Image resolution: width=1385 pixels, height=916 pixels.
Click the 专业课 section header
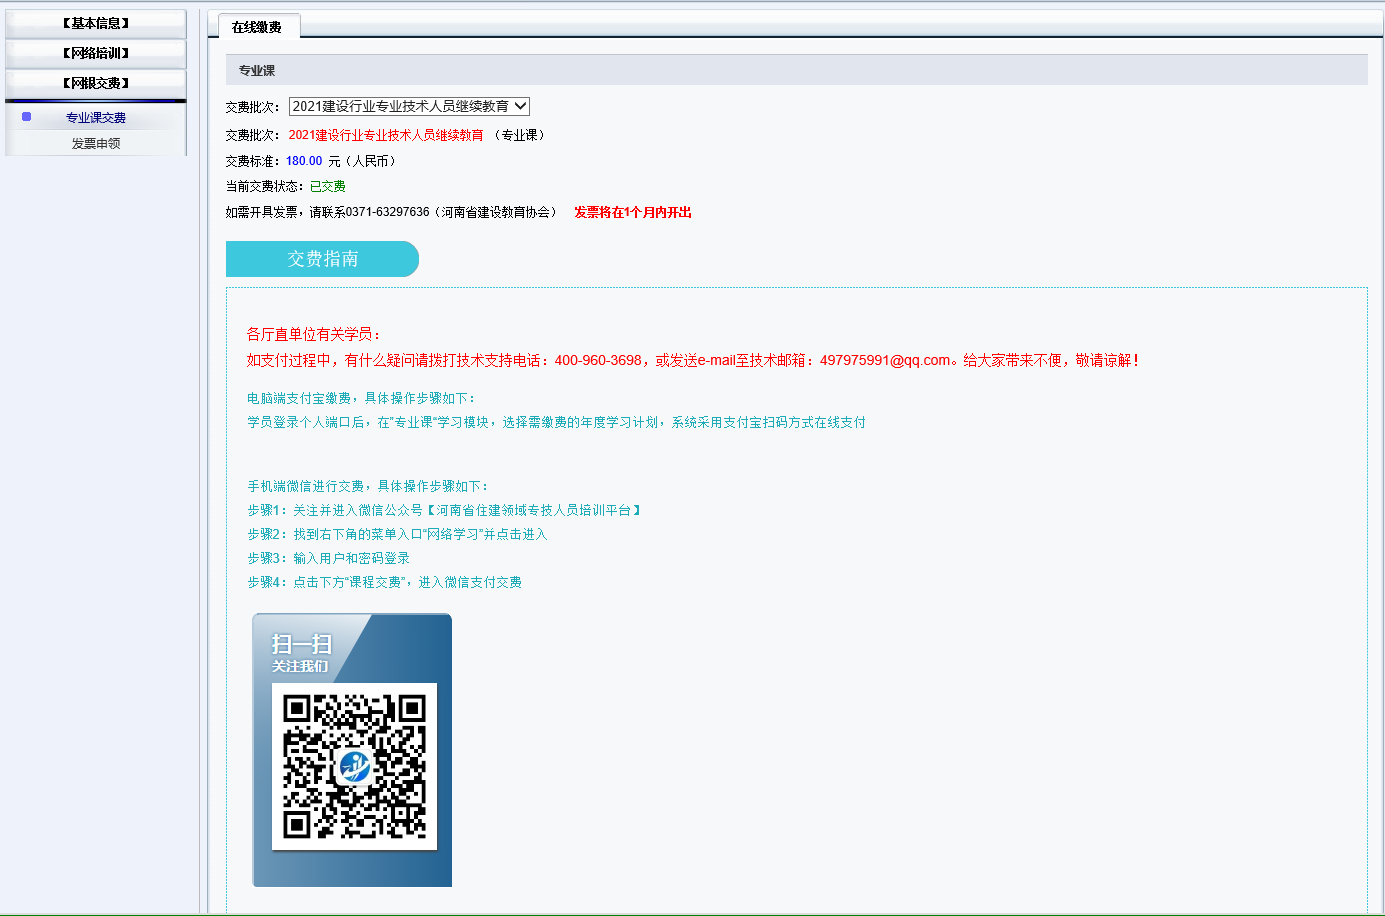[796, 70]
